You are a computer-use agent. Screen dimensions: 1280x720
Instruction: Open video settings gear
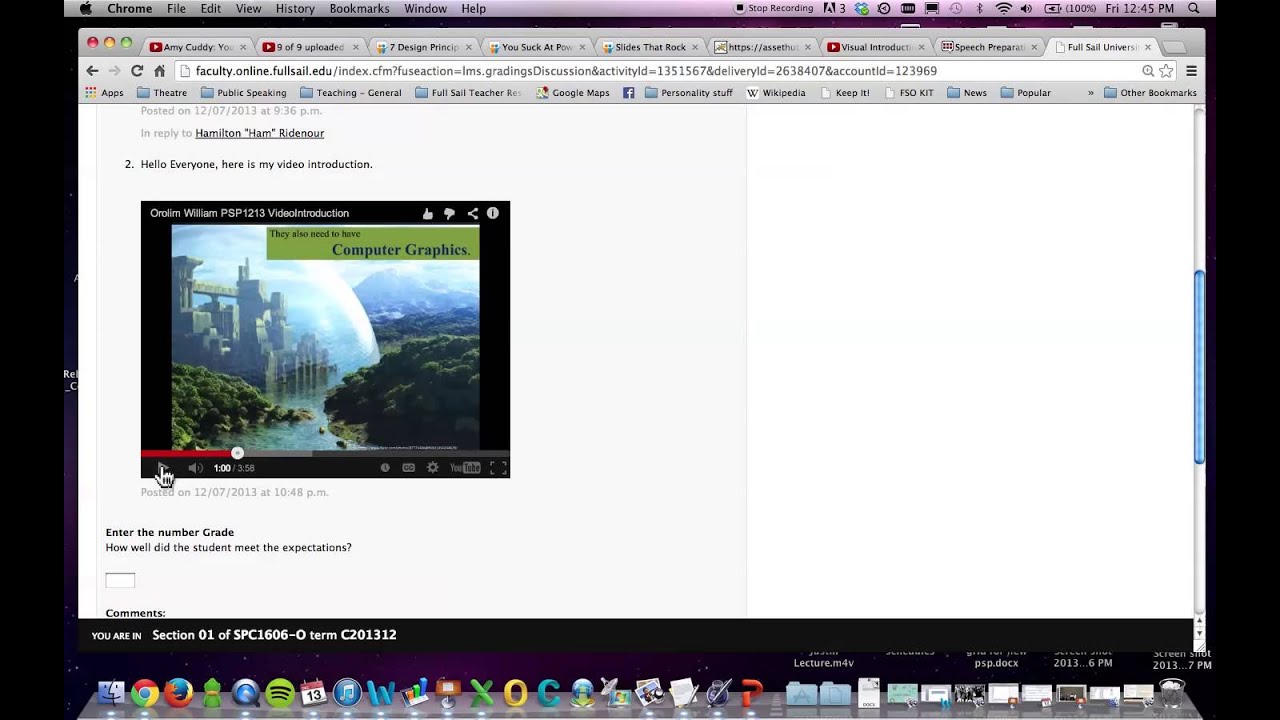pos(433,468)
